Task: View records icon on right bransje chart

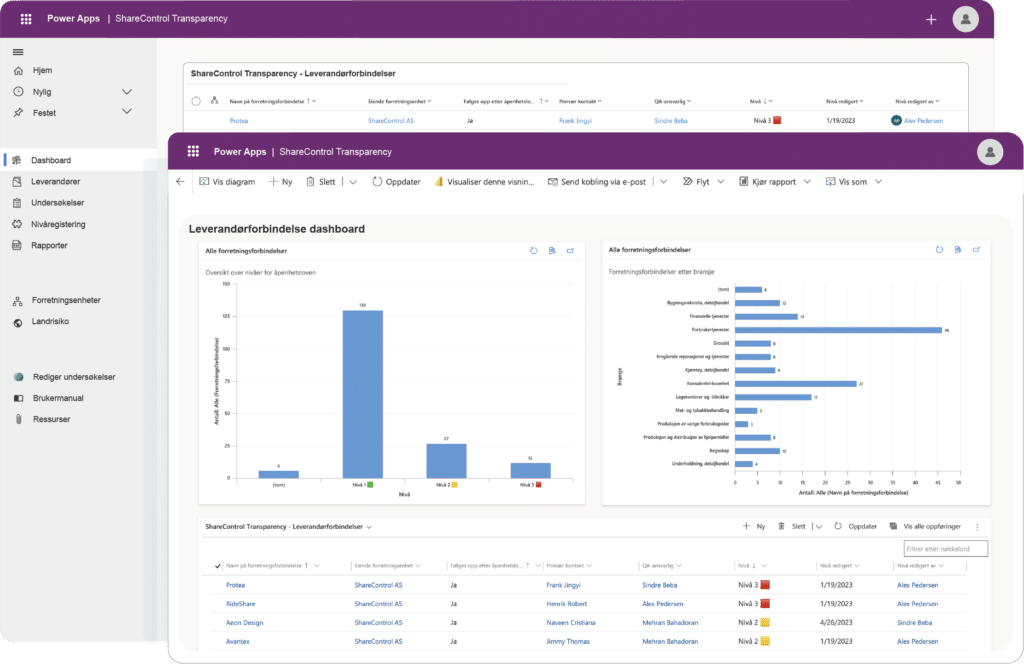Action: pyautogui.click(x=958, y=249)
